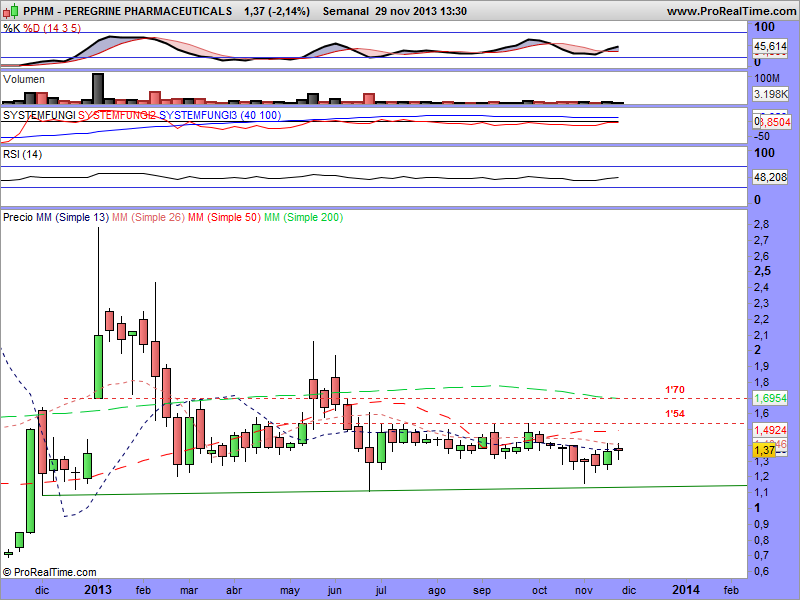This screenshot has width=800, height=600.
Task: Click the red 1,4924 moving average value
Action: coord(770,430)
